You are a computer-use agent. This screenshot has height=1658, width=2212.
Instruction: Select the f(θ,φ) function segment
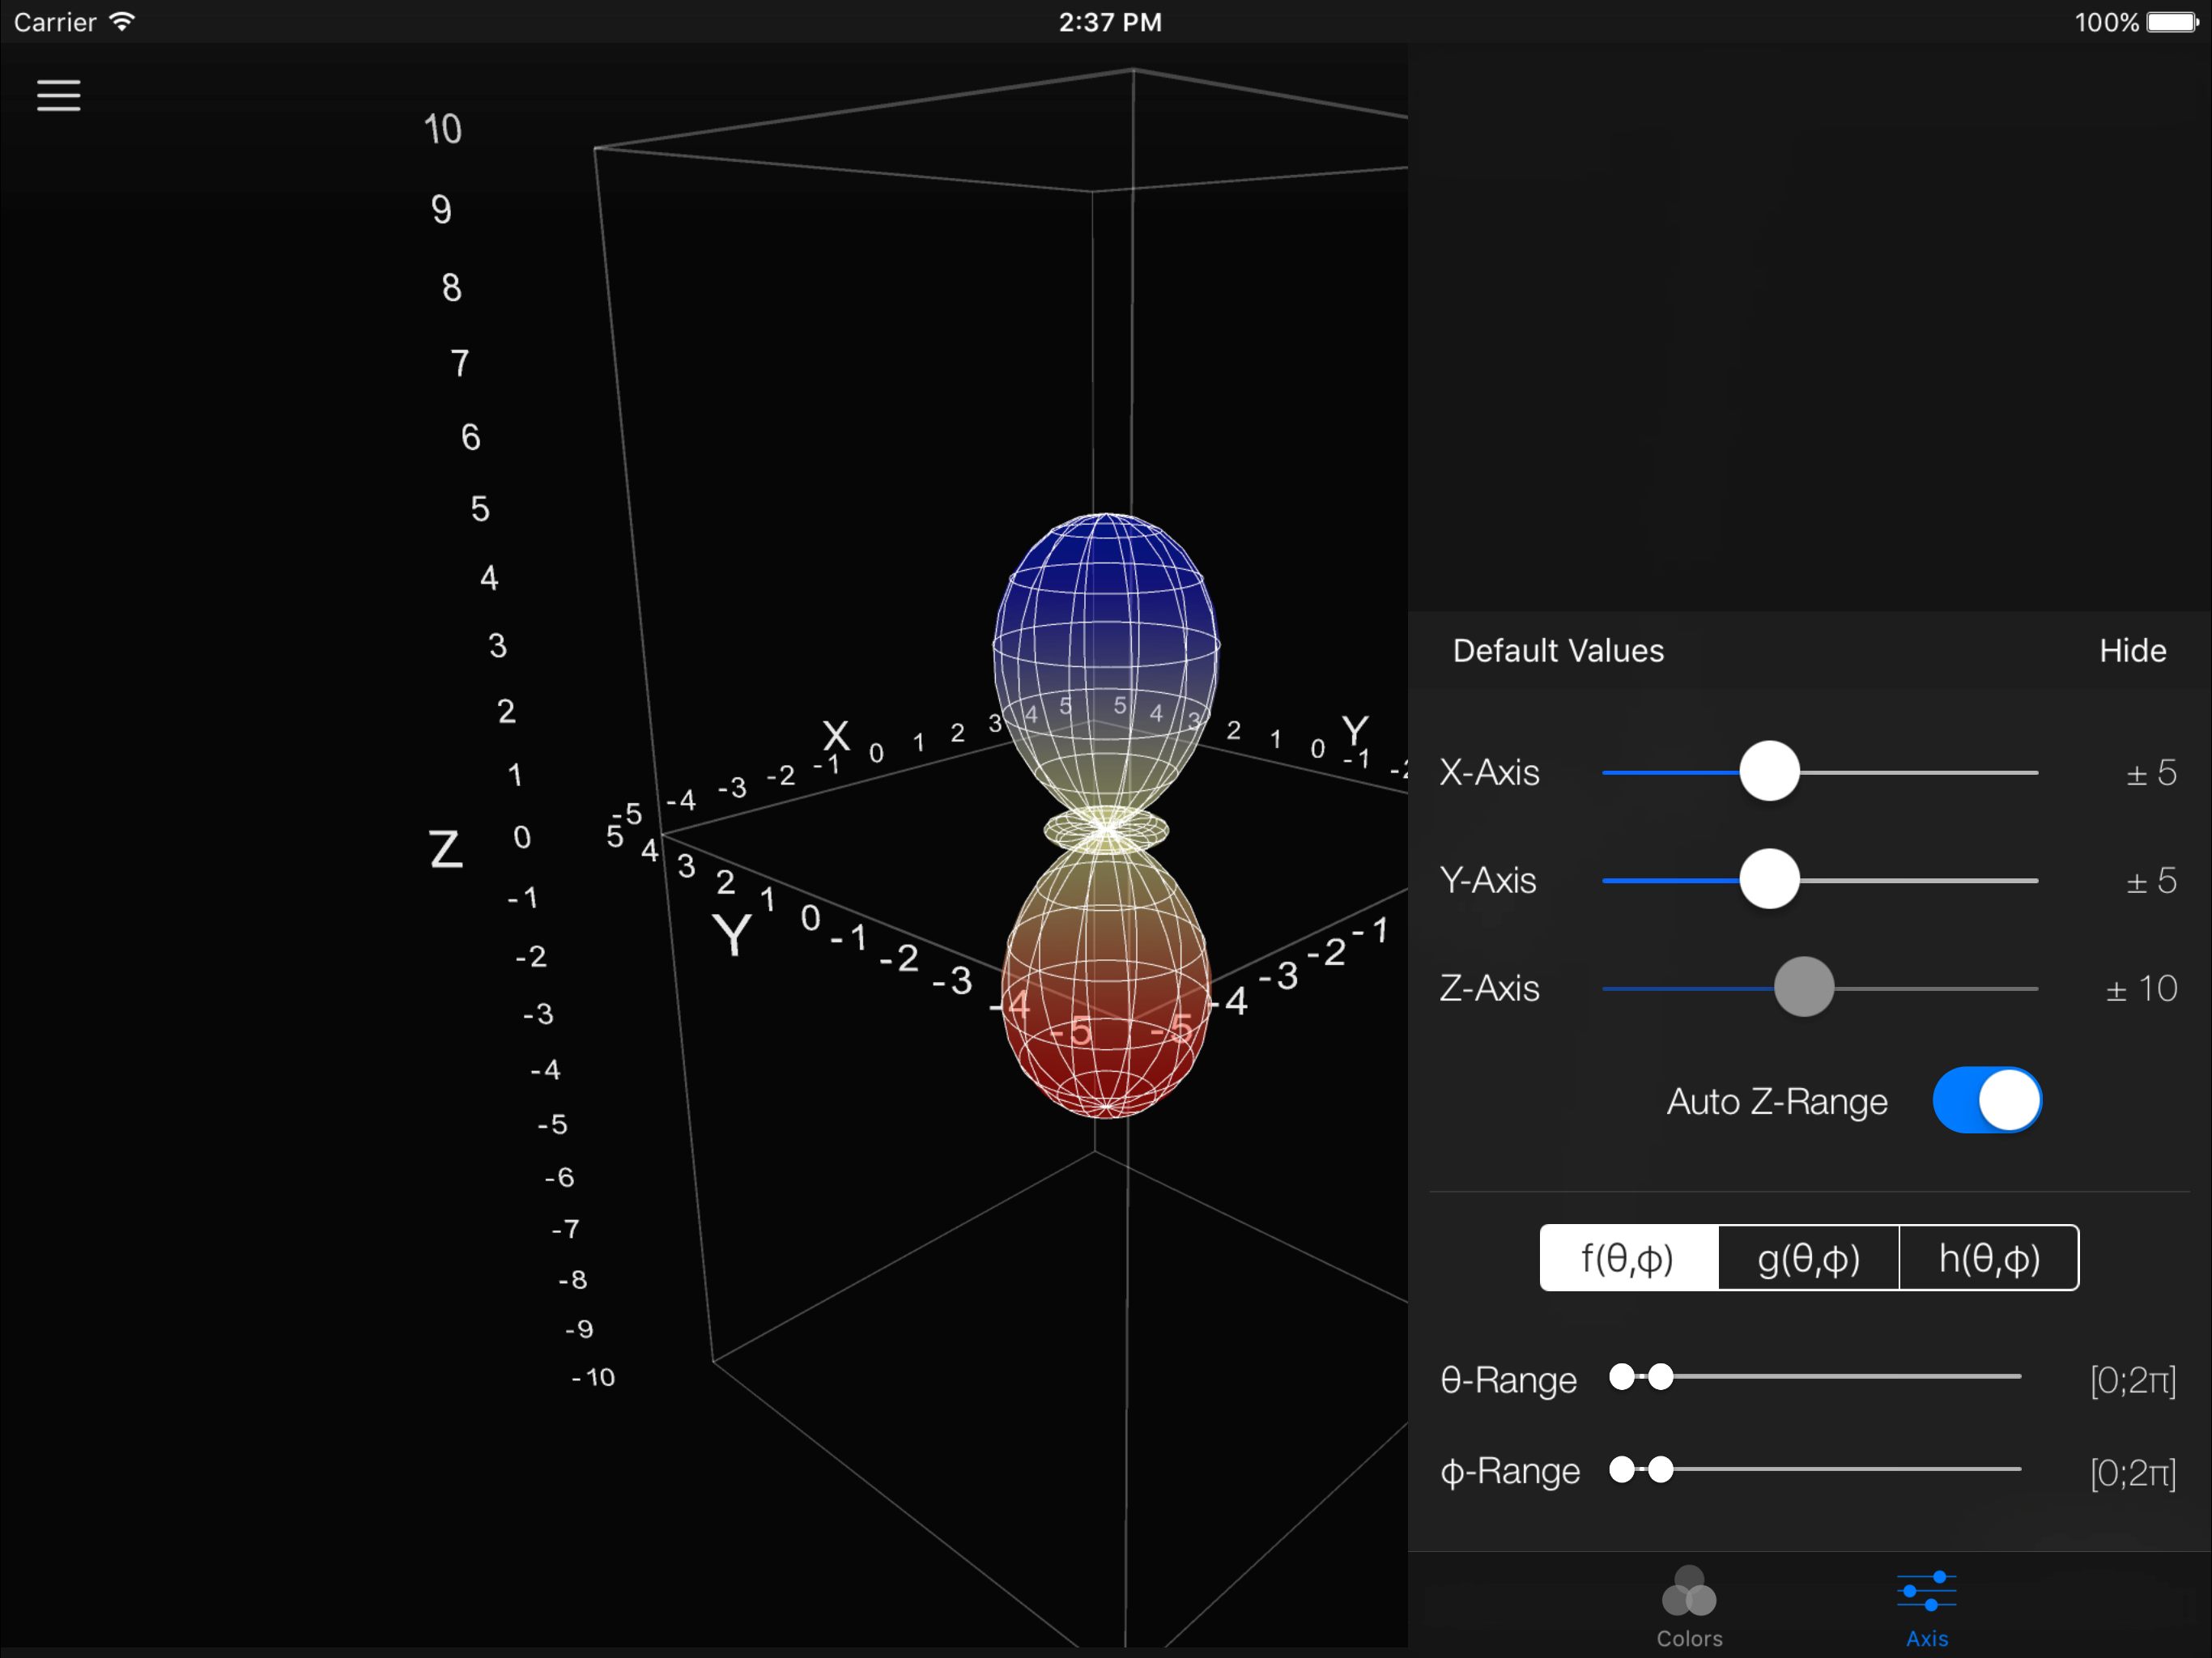point(1628,1258)
